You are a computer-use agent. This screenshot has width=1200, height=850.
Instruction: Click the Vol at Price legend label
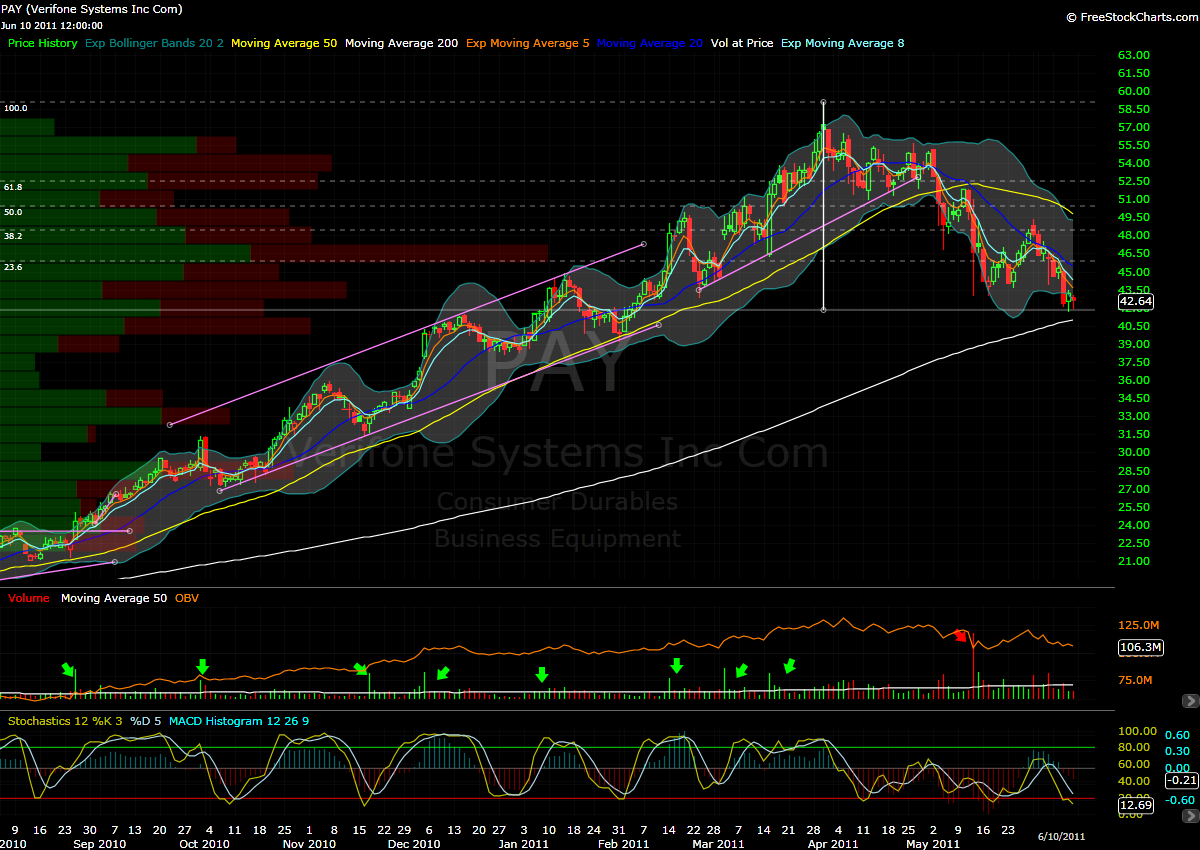(x=742, y=43)
